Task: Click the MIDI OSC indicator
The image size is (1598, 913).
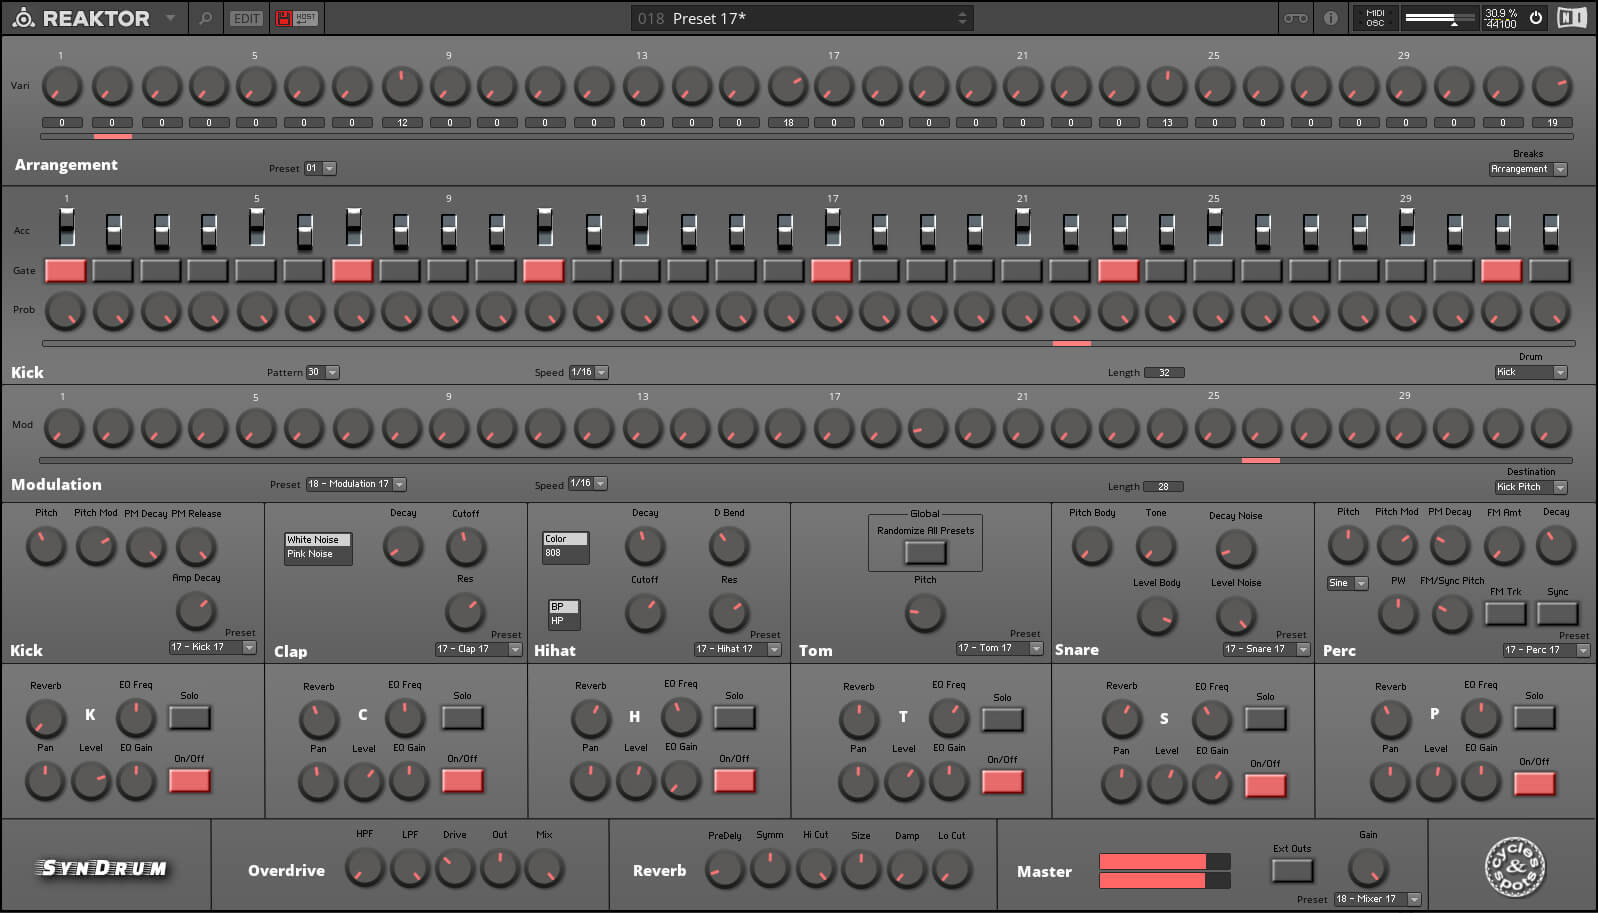Action: (x=1375, y=18)
